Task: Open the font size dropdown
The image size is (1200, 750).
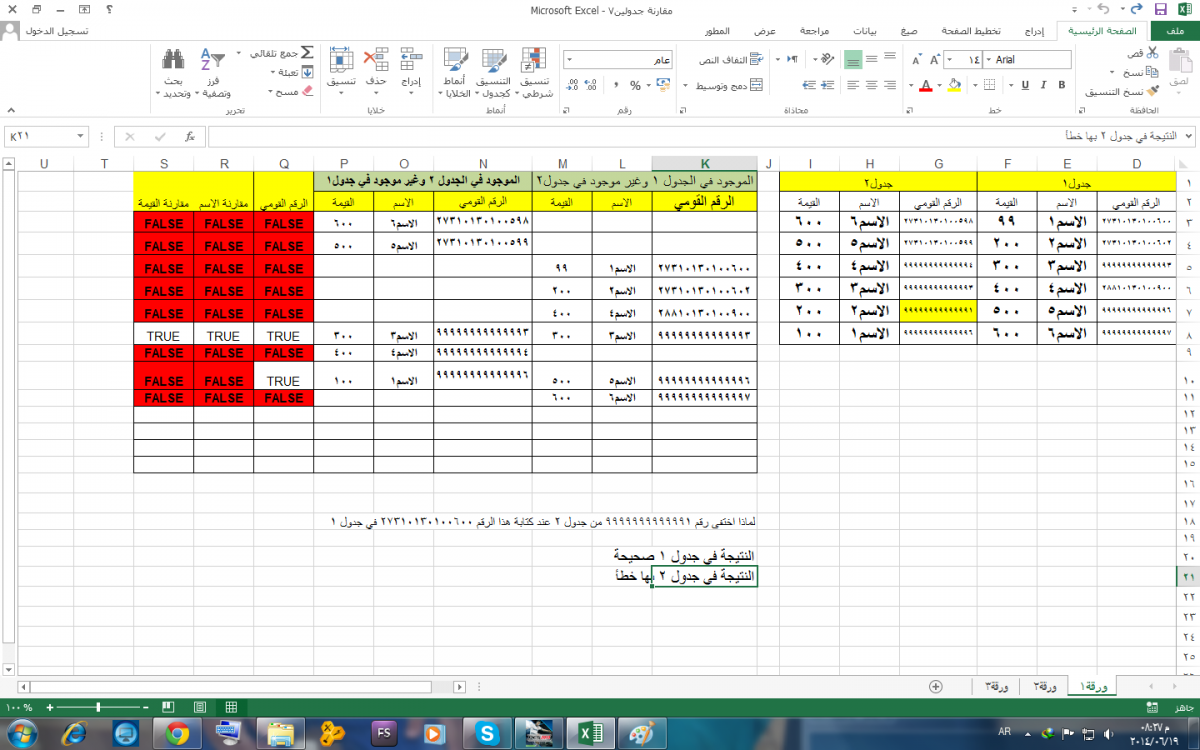Action: point(949,60)
